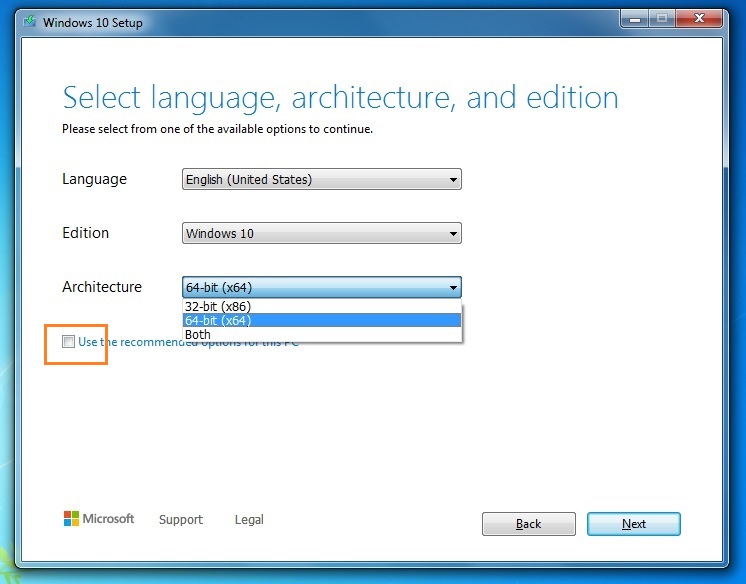Screen dimensions: 746x584
Task: Go back with the Back button
Action: [529, 524]
